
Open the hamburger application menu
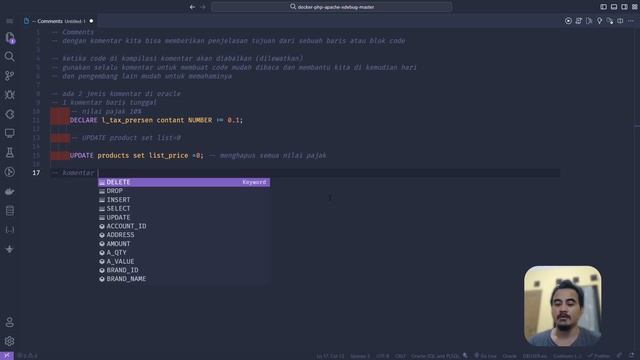10,21
